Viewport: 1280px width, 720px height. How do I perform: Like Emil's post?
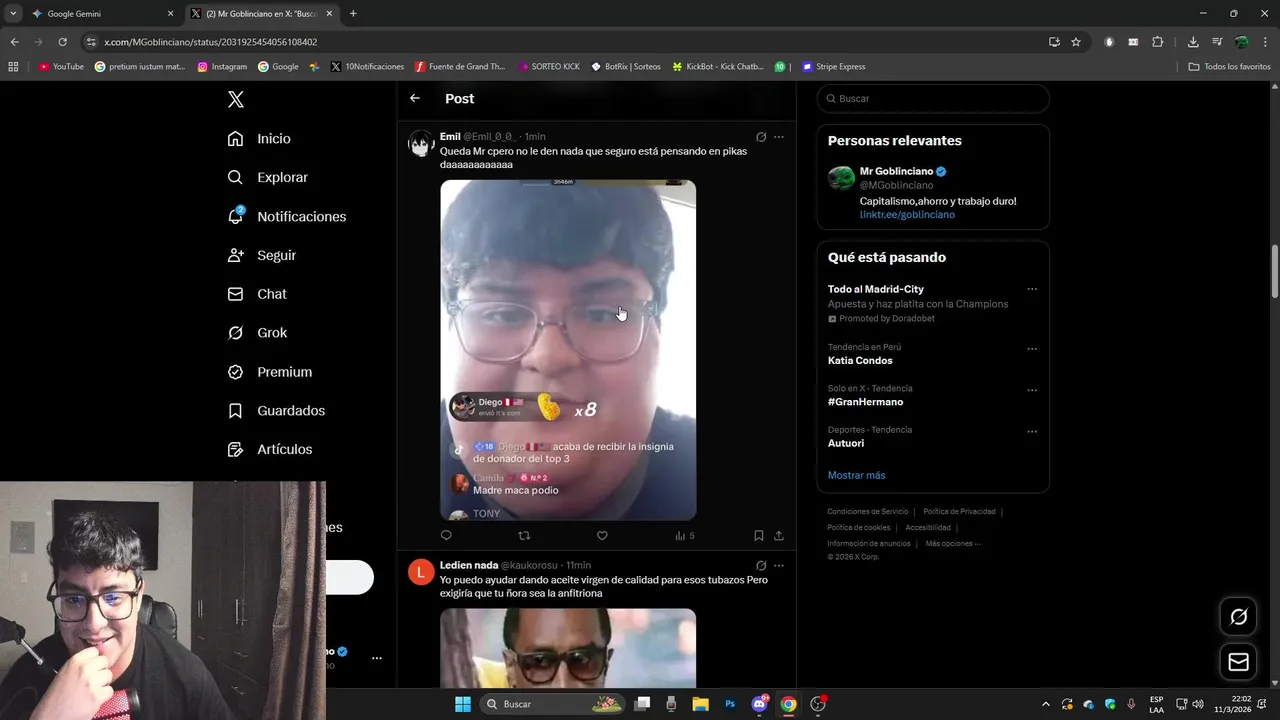click(x=602, y=536)
